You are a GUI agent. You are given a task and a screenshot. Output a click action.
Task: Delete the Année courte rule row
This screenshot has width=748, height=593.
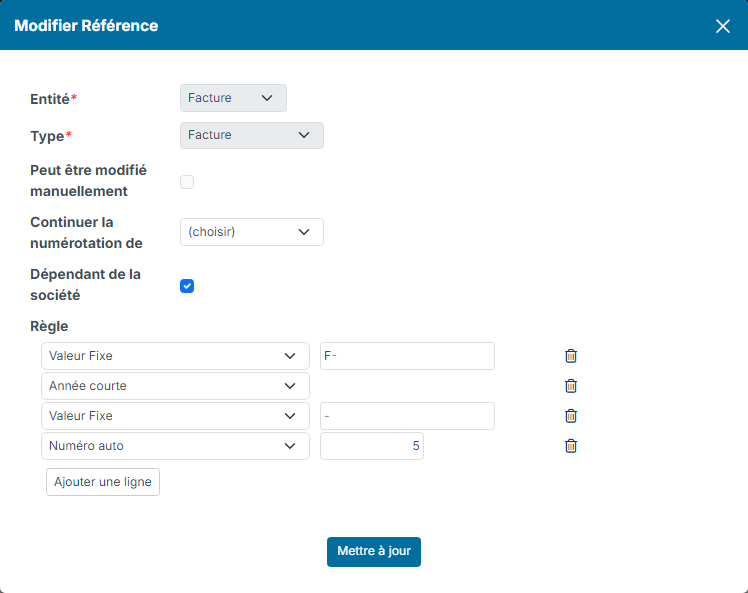571,386
